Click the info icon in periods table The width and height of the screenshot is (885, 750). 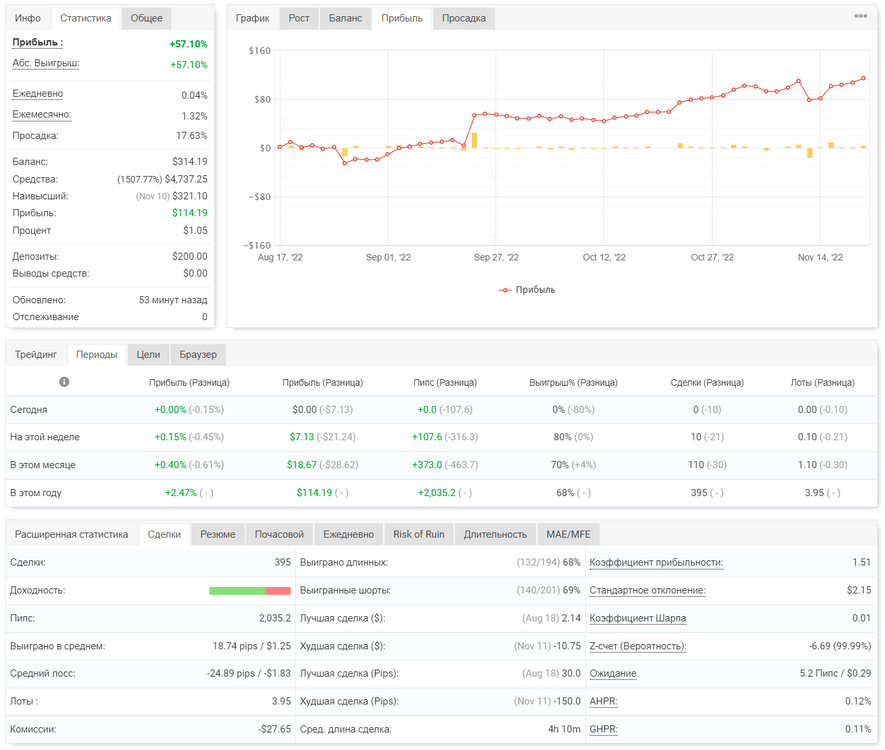click(x=64, y=382)
